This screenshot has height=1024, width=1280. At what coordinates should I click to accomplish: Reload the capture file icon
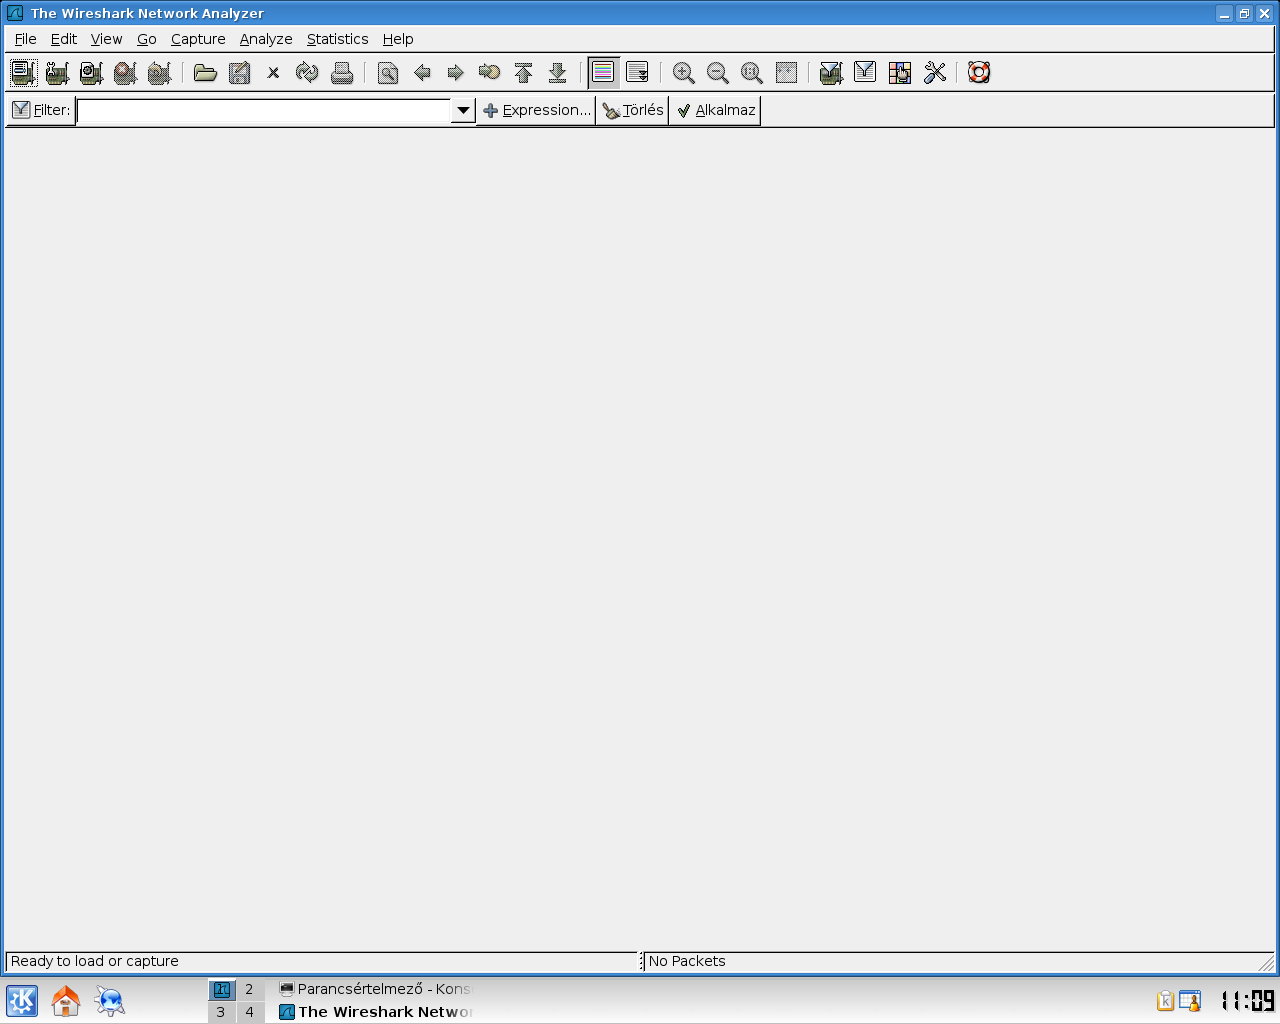point(307,72)
